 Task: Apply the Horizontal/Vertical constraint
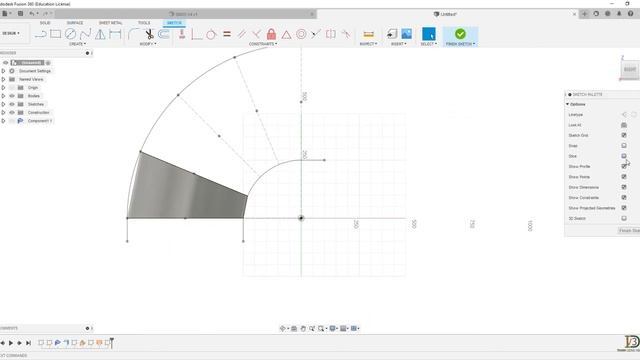[182, 34]
